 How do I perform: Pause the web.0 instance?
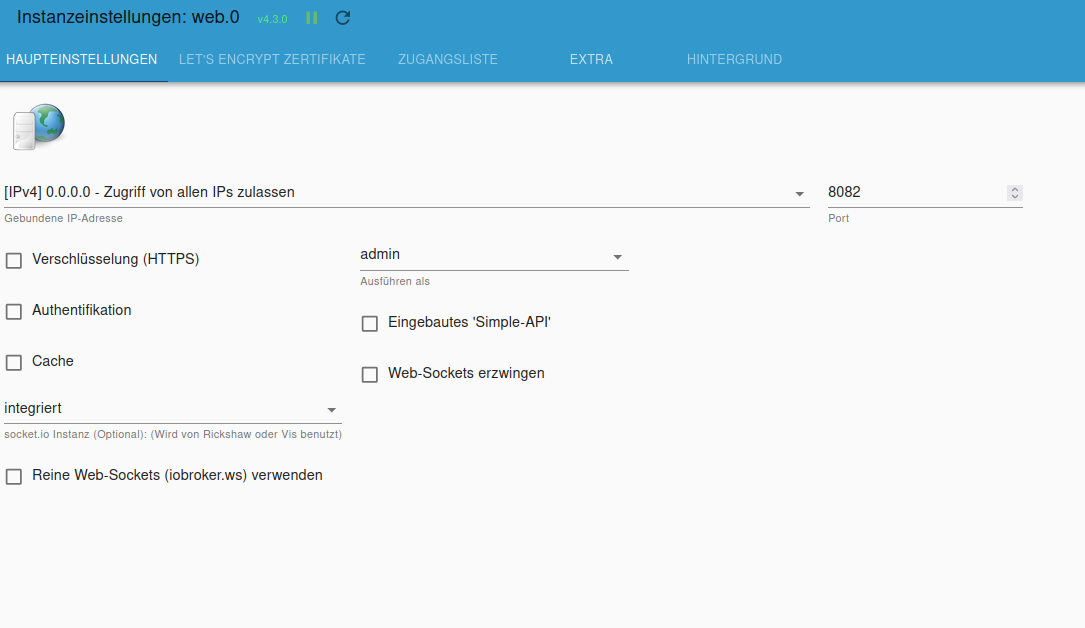[312, 18]
